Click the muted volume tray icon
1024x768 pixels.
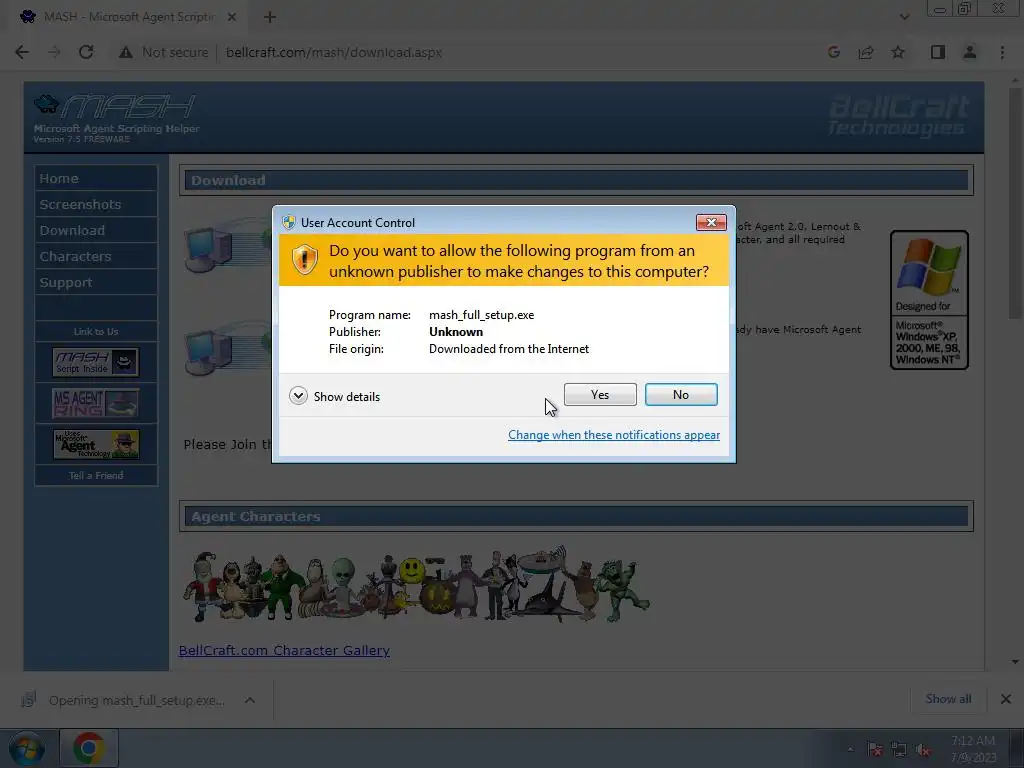pyautogui.click(x=923, y=749)
